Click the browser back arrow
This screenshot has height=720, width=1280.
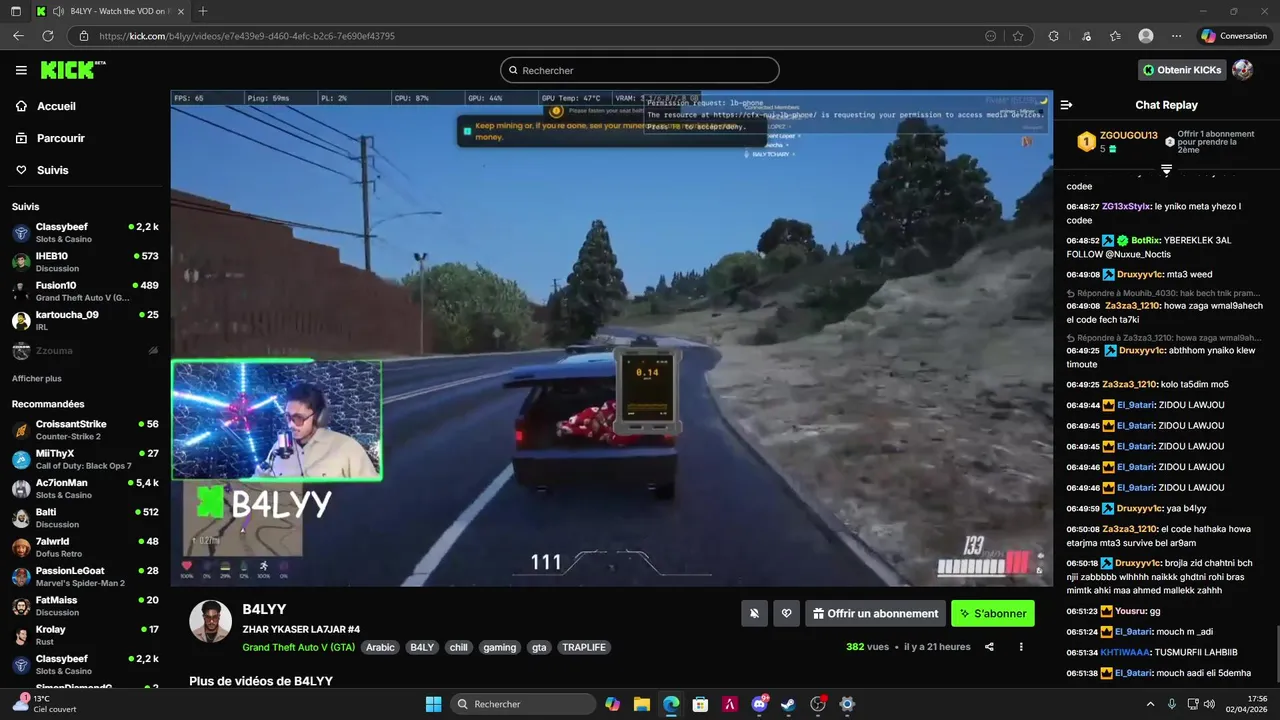[18, 36]
